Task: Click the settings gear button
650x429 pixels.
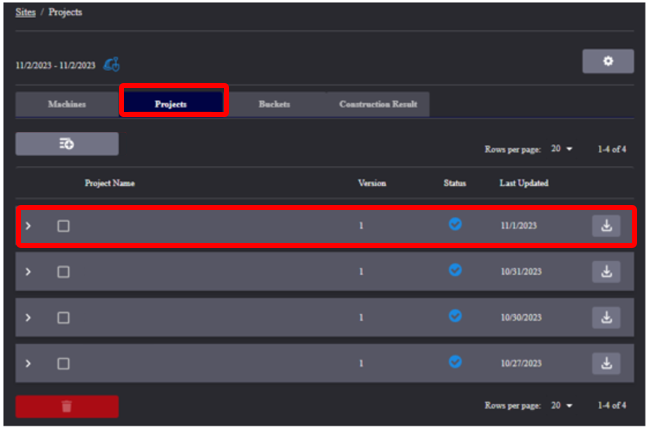Action: [607, 62]
